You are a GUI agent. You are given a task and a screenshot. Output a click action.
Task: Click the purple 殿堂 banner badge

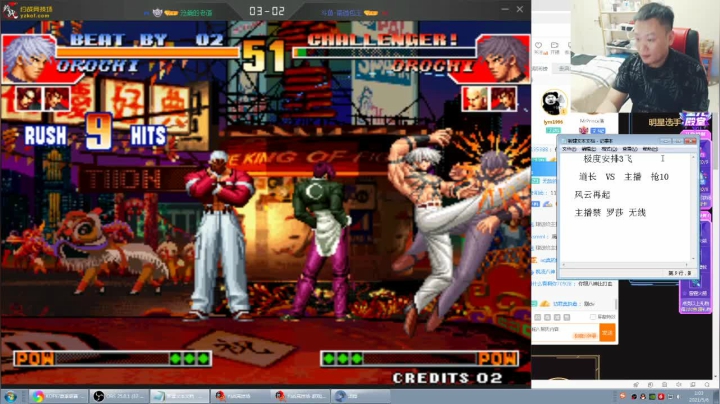[x=697, y=121]
